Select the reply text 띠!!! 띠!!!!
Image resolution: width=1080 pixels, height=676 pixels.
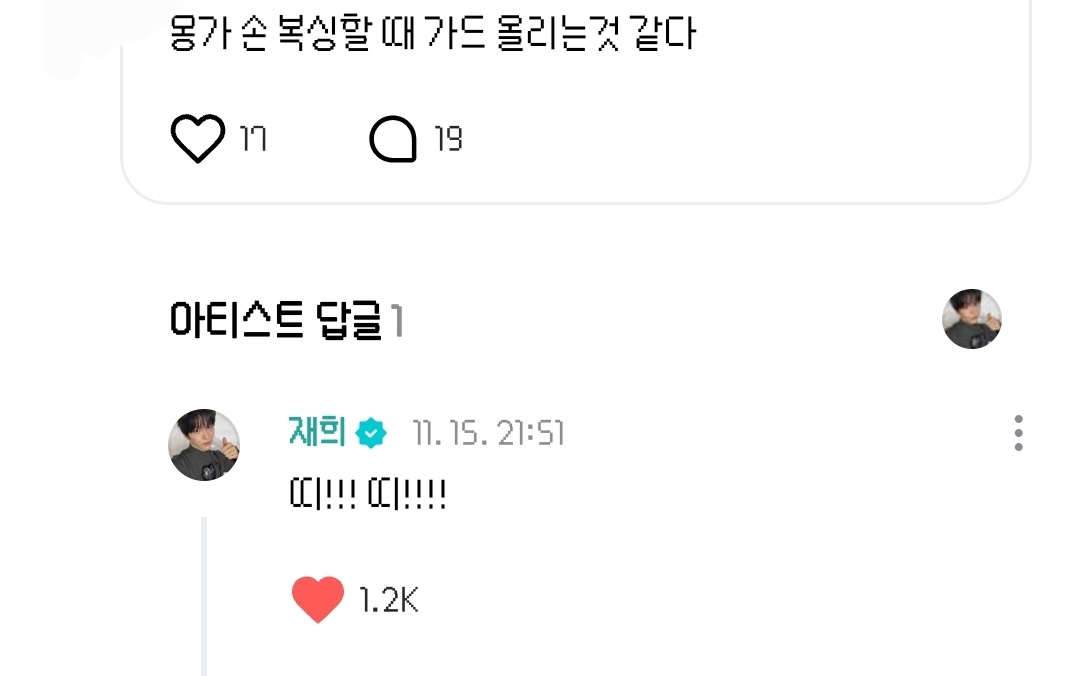click(368, 494)
